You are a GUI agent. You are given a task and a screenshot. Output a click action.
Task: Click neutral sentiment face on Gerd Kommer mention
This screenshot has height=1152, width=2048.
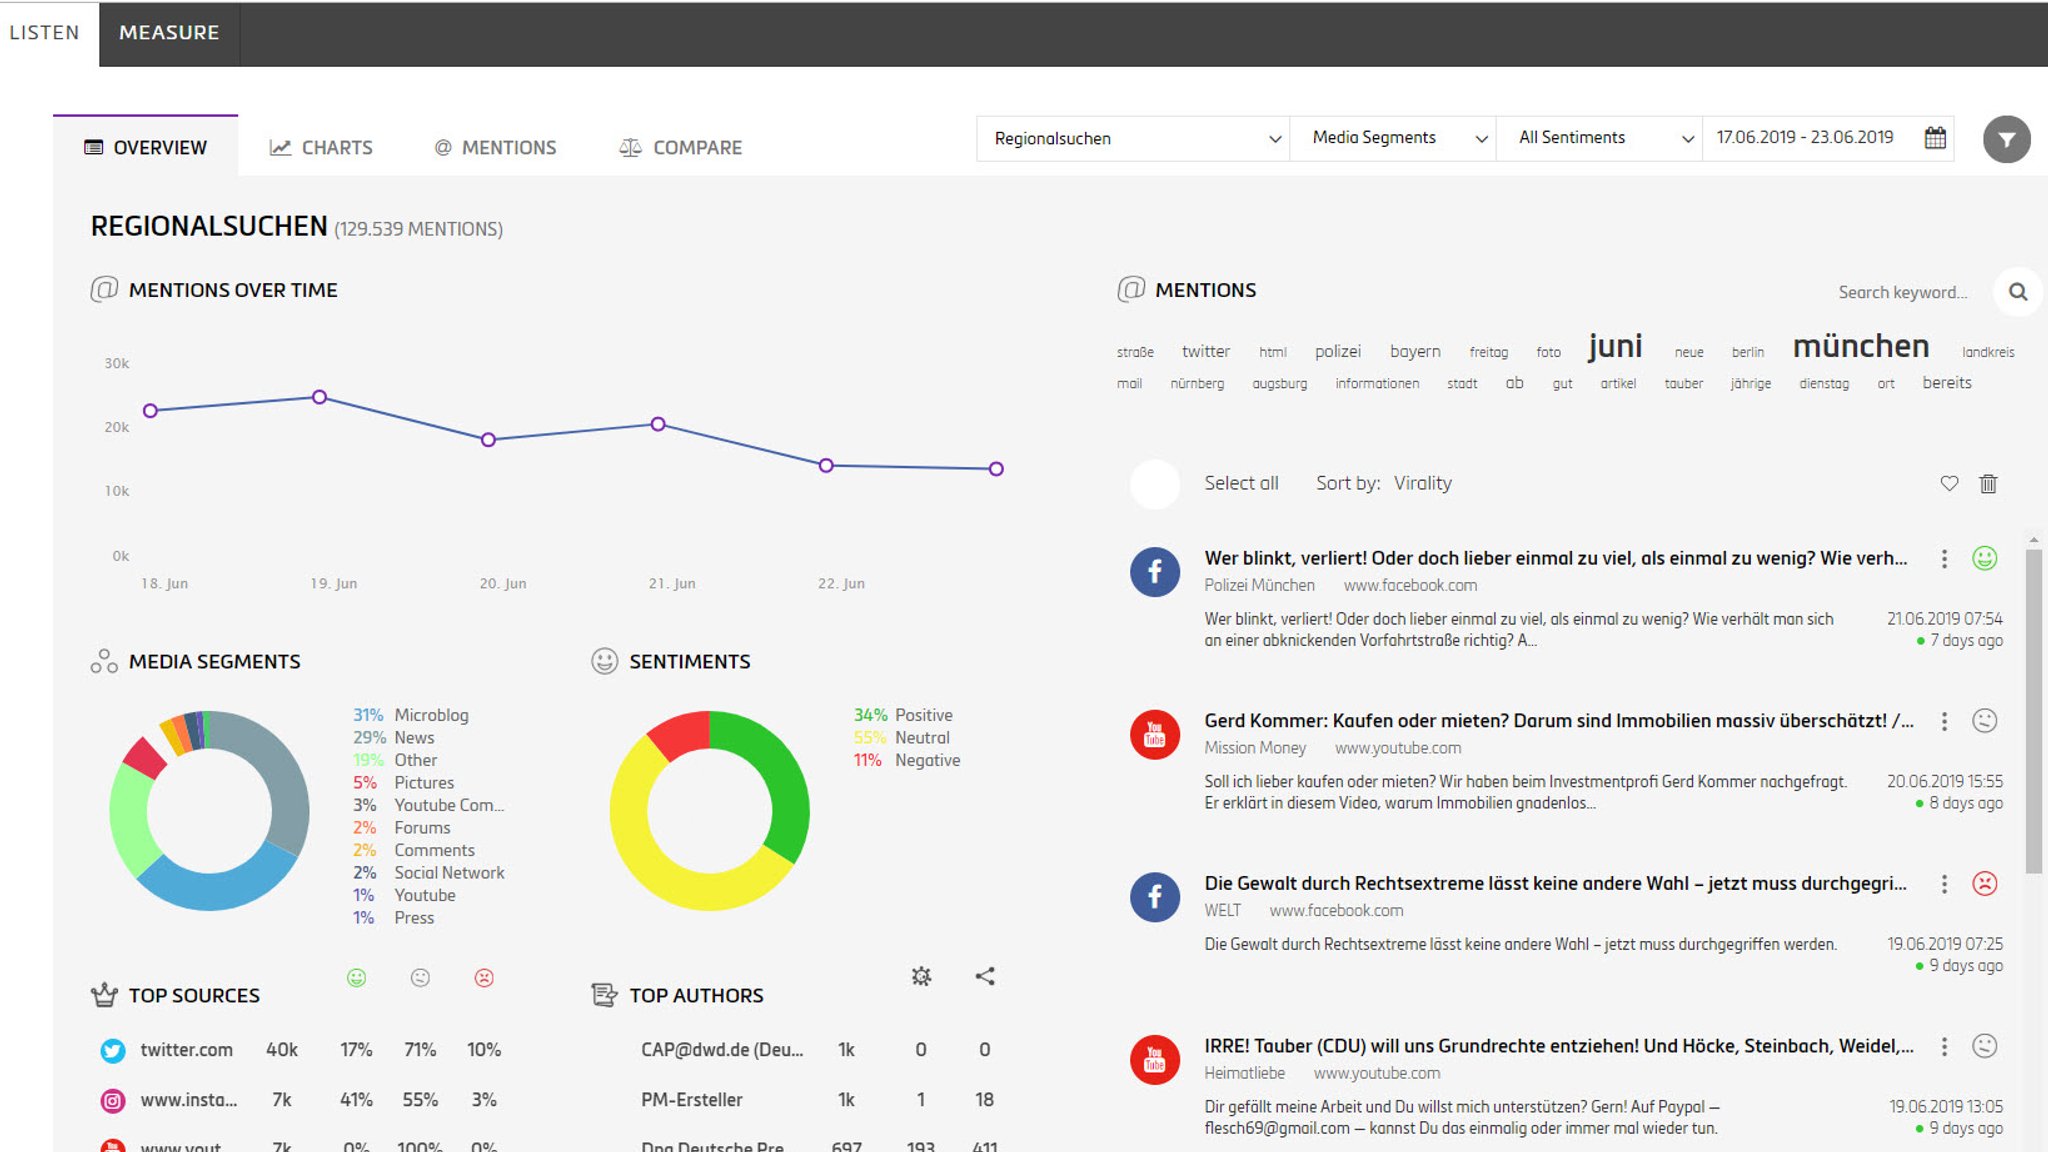point(1984,721)
